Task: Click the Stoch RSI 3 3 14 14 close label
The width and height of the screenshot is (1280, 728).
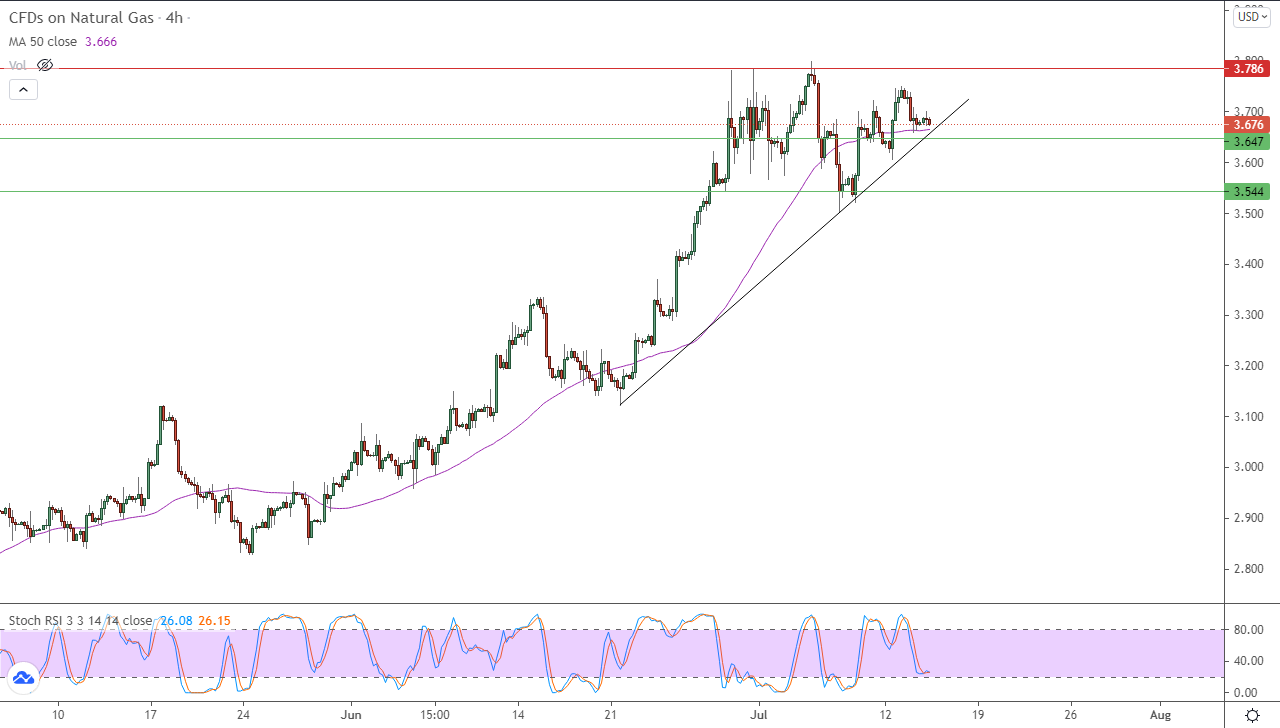Action: 80,621
